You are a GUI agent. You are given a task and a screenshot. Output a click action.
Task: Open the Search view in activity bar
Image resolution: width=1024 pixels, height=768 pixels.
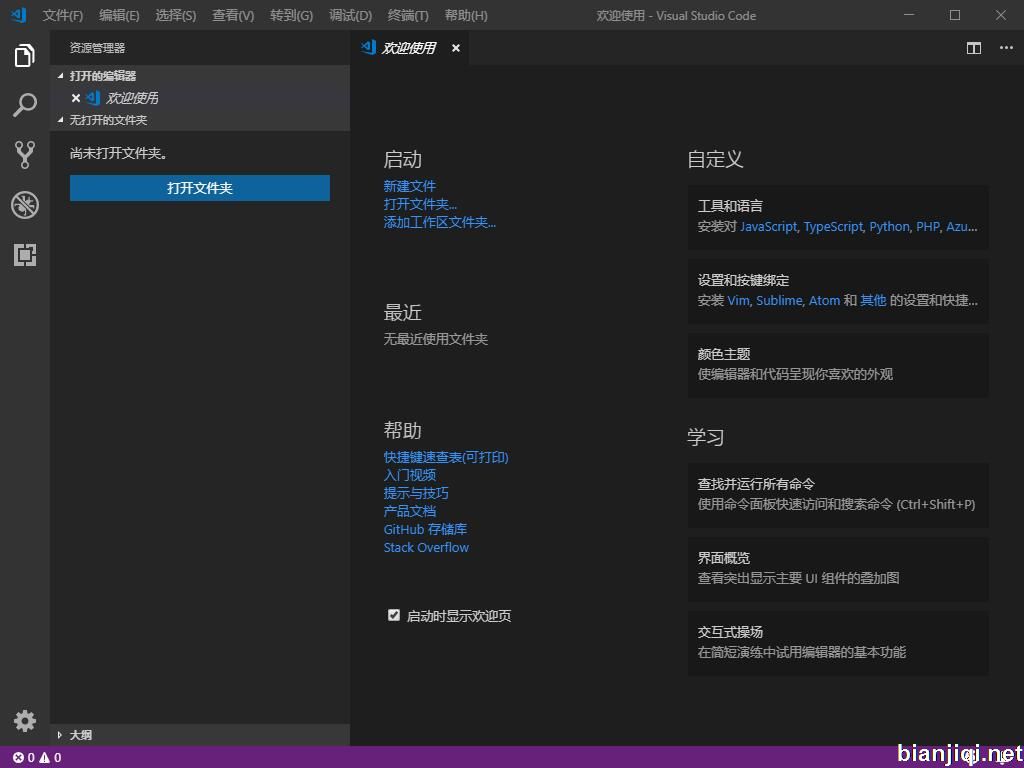tap(24, 104)
